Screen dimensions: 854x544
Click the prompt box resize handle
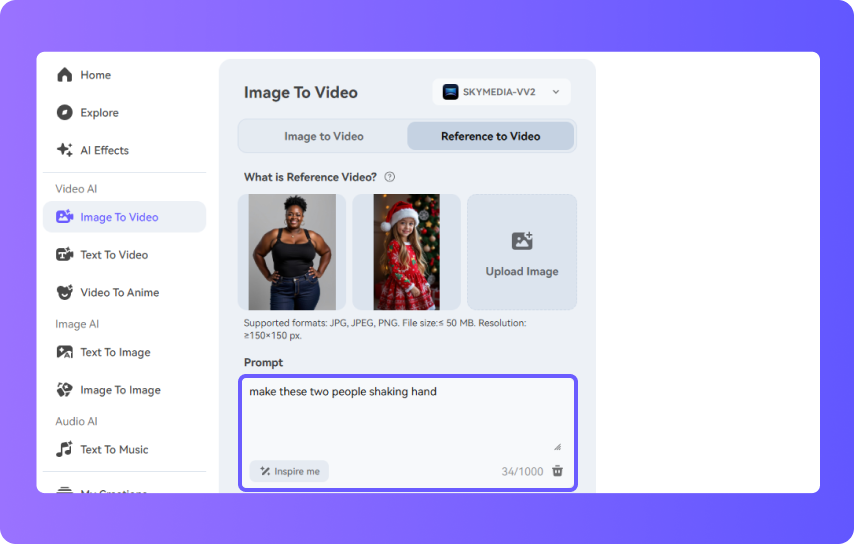(x=557, y=447)
